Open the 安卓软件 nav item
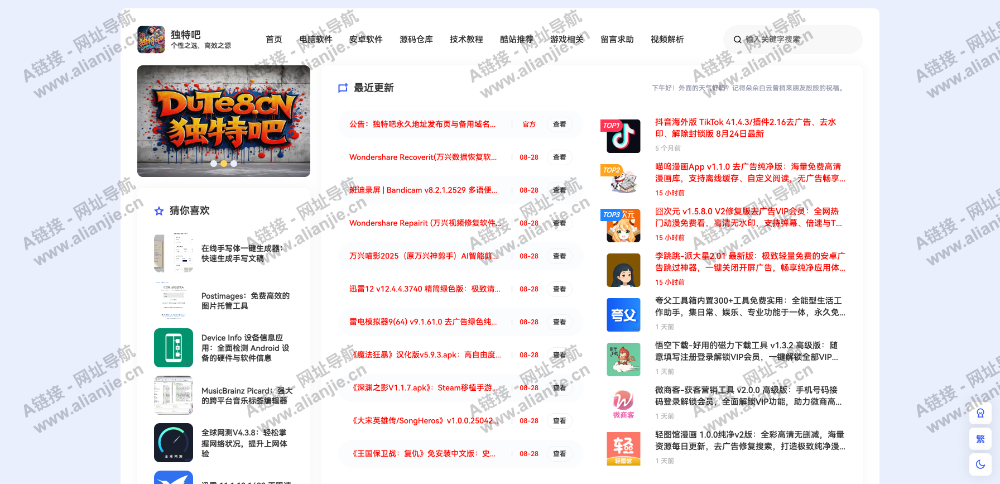The width and height of the screenshot is (1000, 484). tap(366, 40)
